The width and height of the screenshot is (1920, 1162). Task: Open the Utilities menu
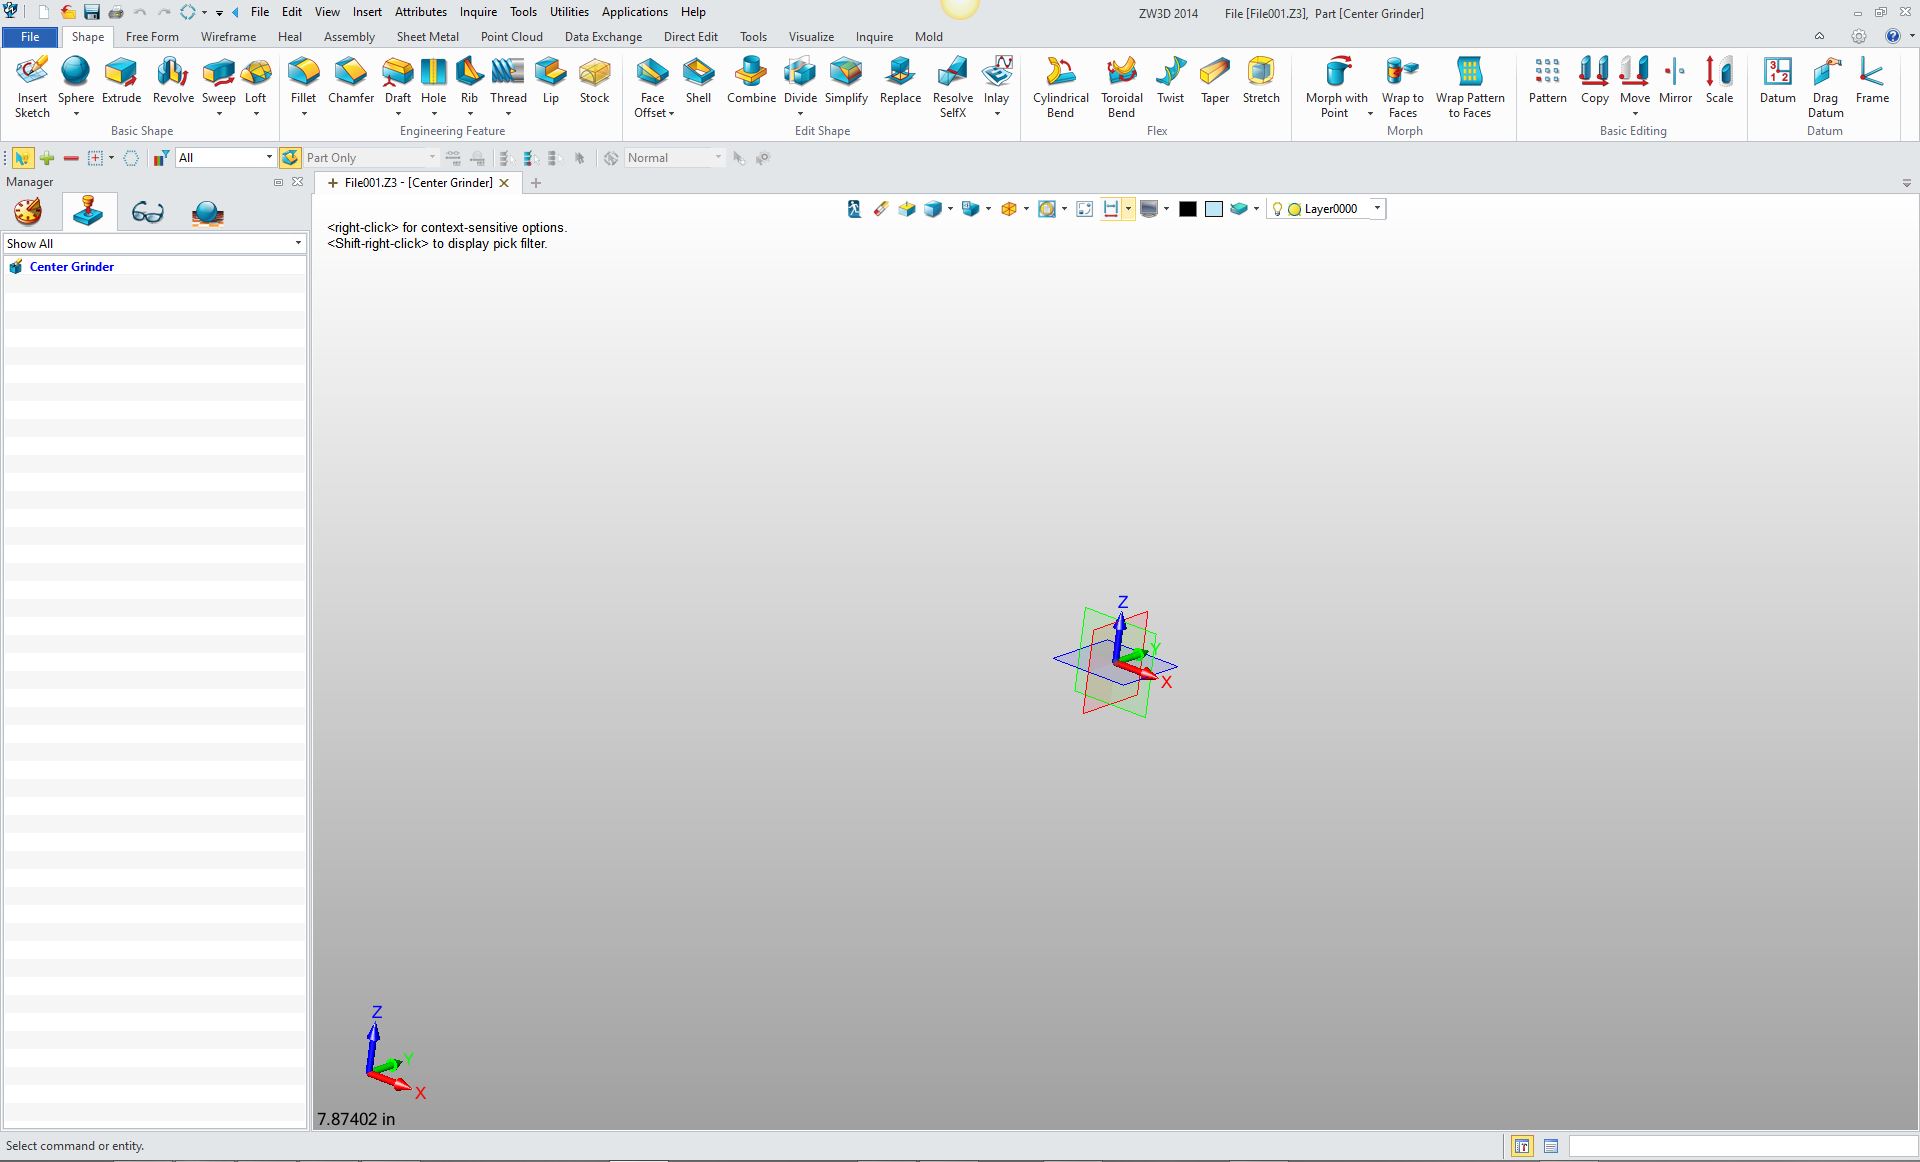tap(569, 12)
